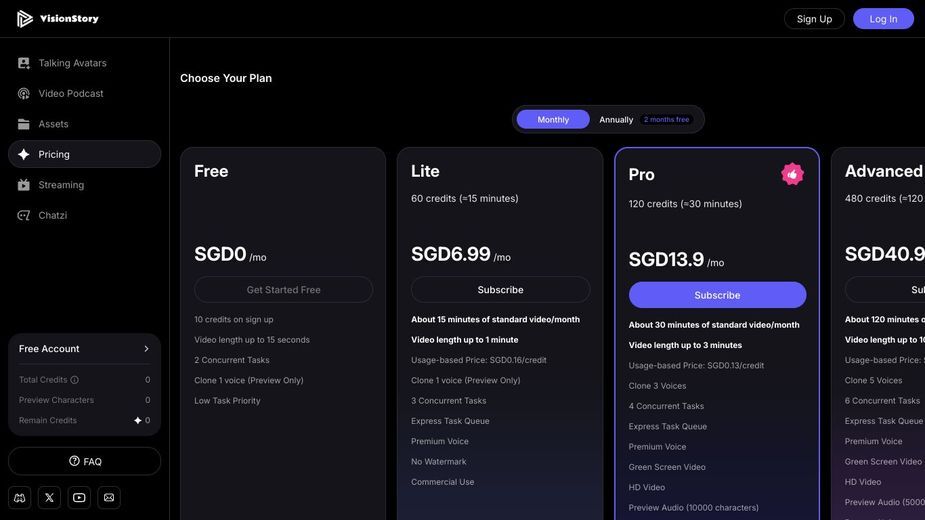The image size is (925, 520).
Task: Open the Discord community icon
Action: [19, 498]
